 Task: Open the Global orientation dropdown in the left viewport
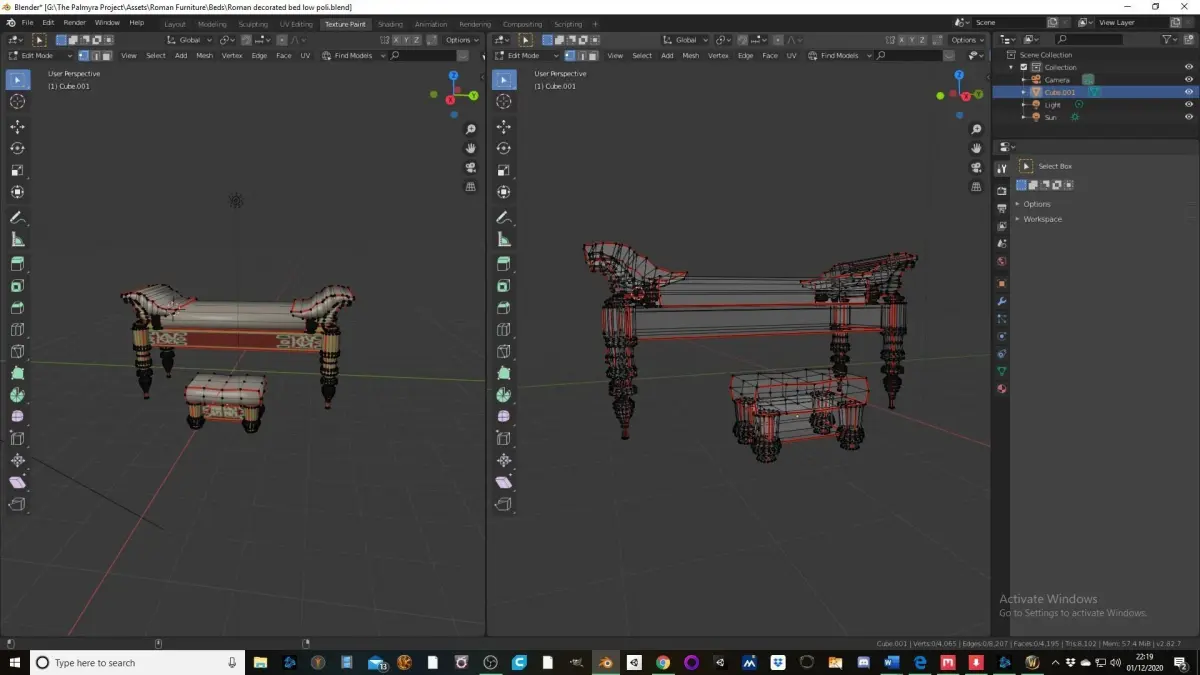(x=189, y=40)
